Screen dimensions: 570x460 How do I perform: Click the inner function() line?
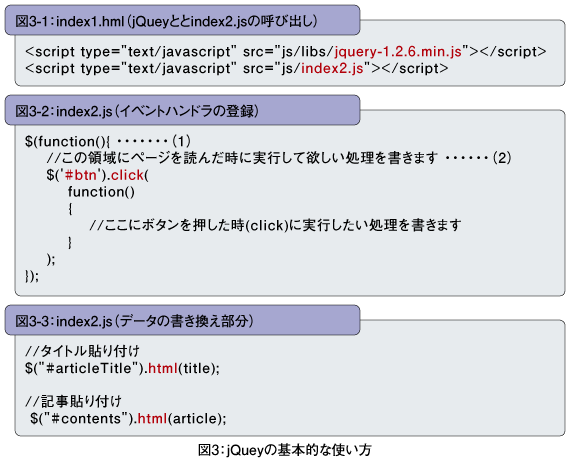pyautogui.click(x=101, y=192)
